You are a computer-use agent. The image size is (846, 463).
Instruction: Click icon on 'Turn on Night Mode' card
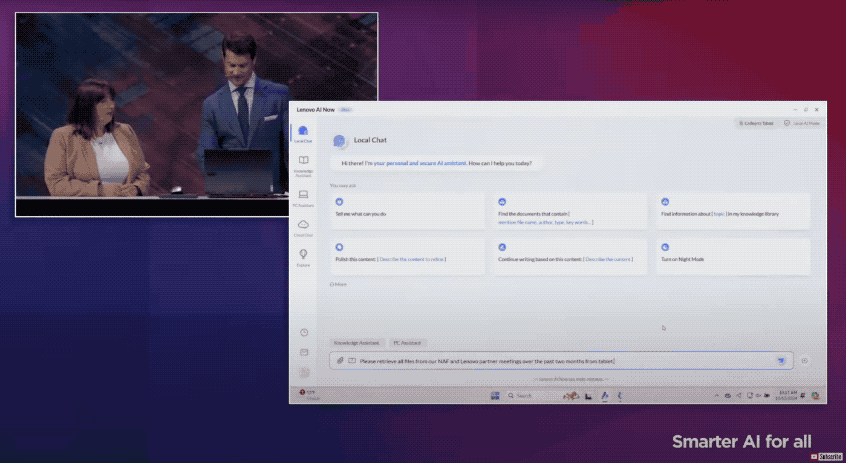click(665, 247)
